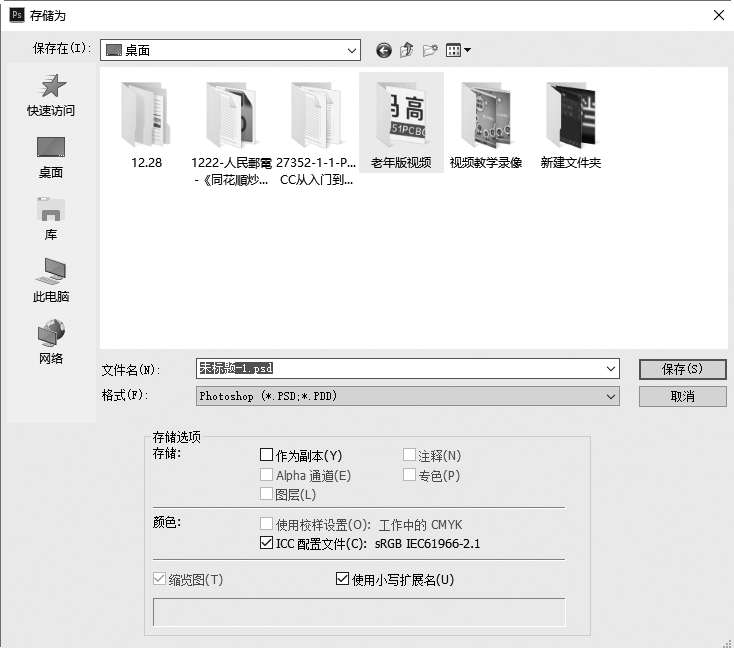Open 库 in the left sidebar
Image resolution: width=734 pixels, height=648 pixels.
(51, 219)
